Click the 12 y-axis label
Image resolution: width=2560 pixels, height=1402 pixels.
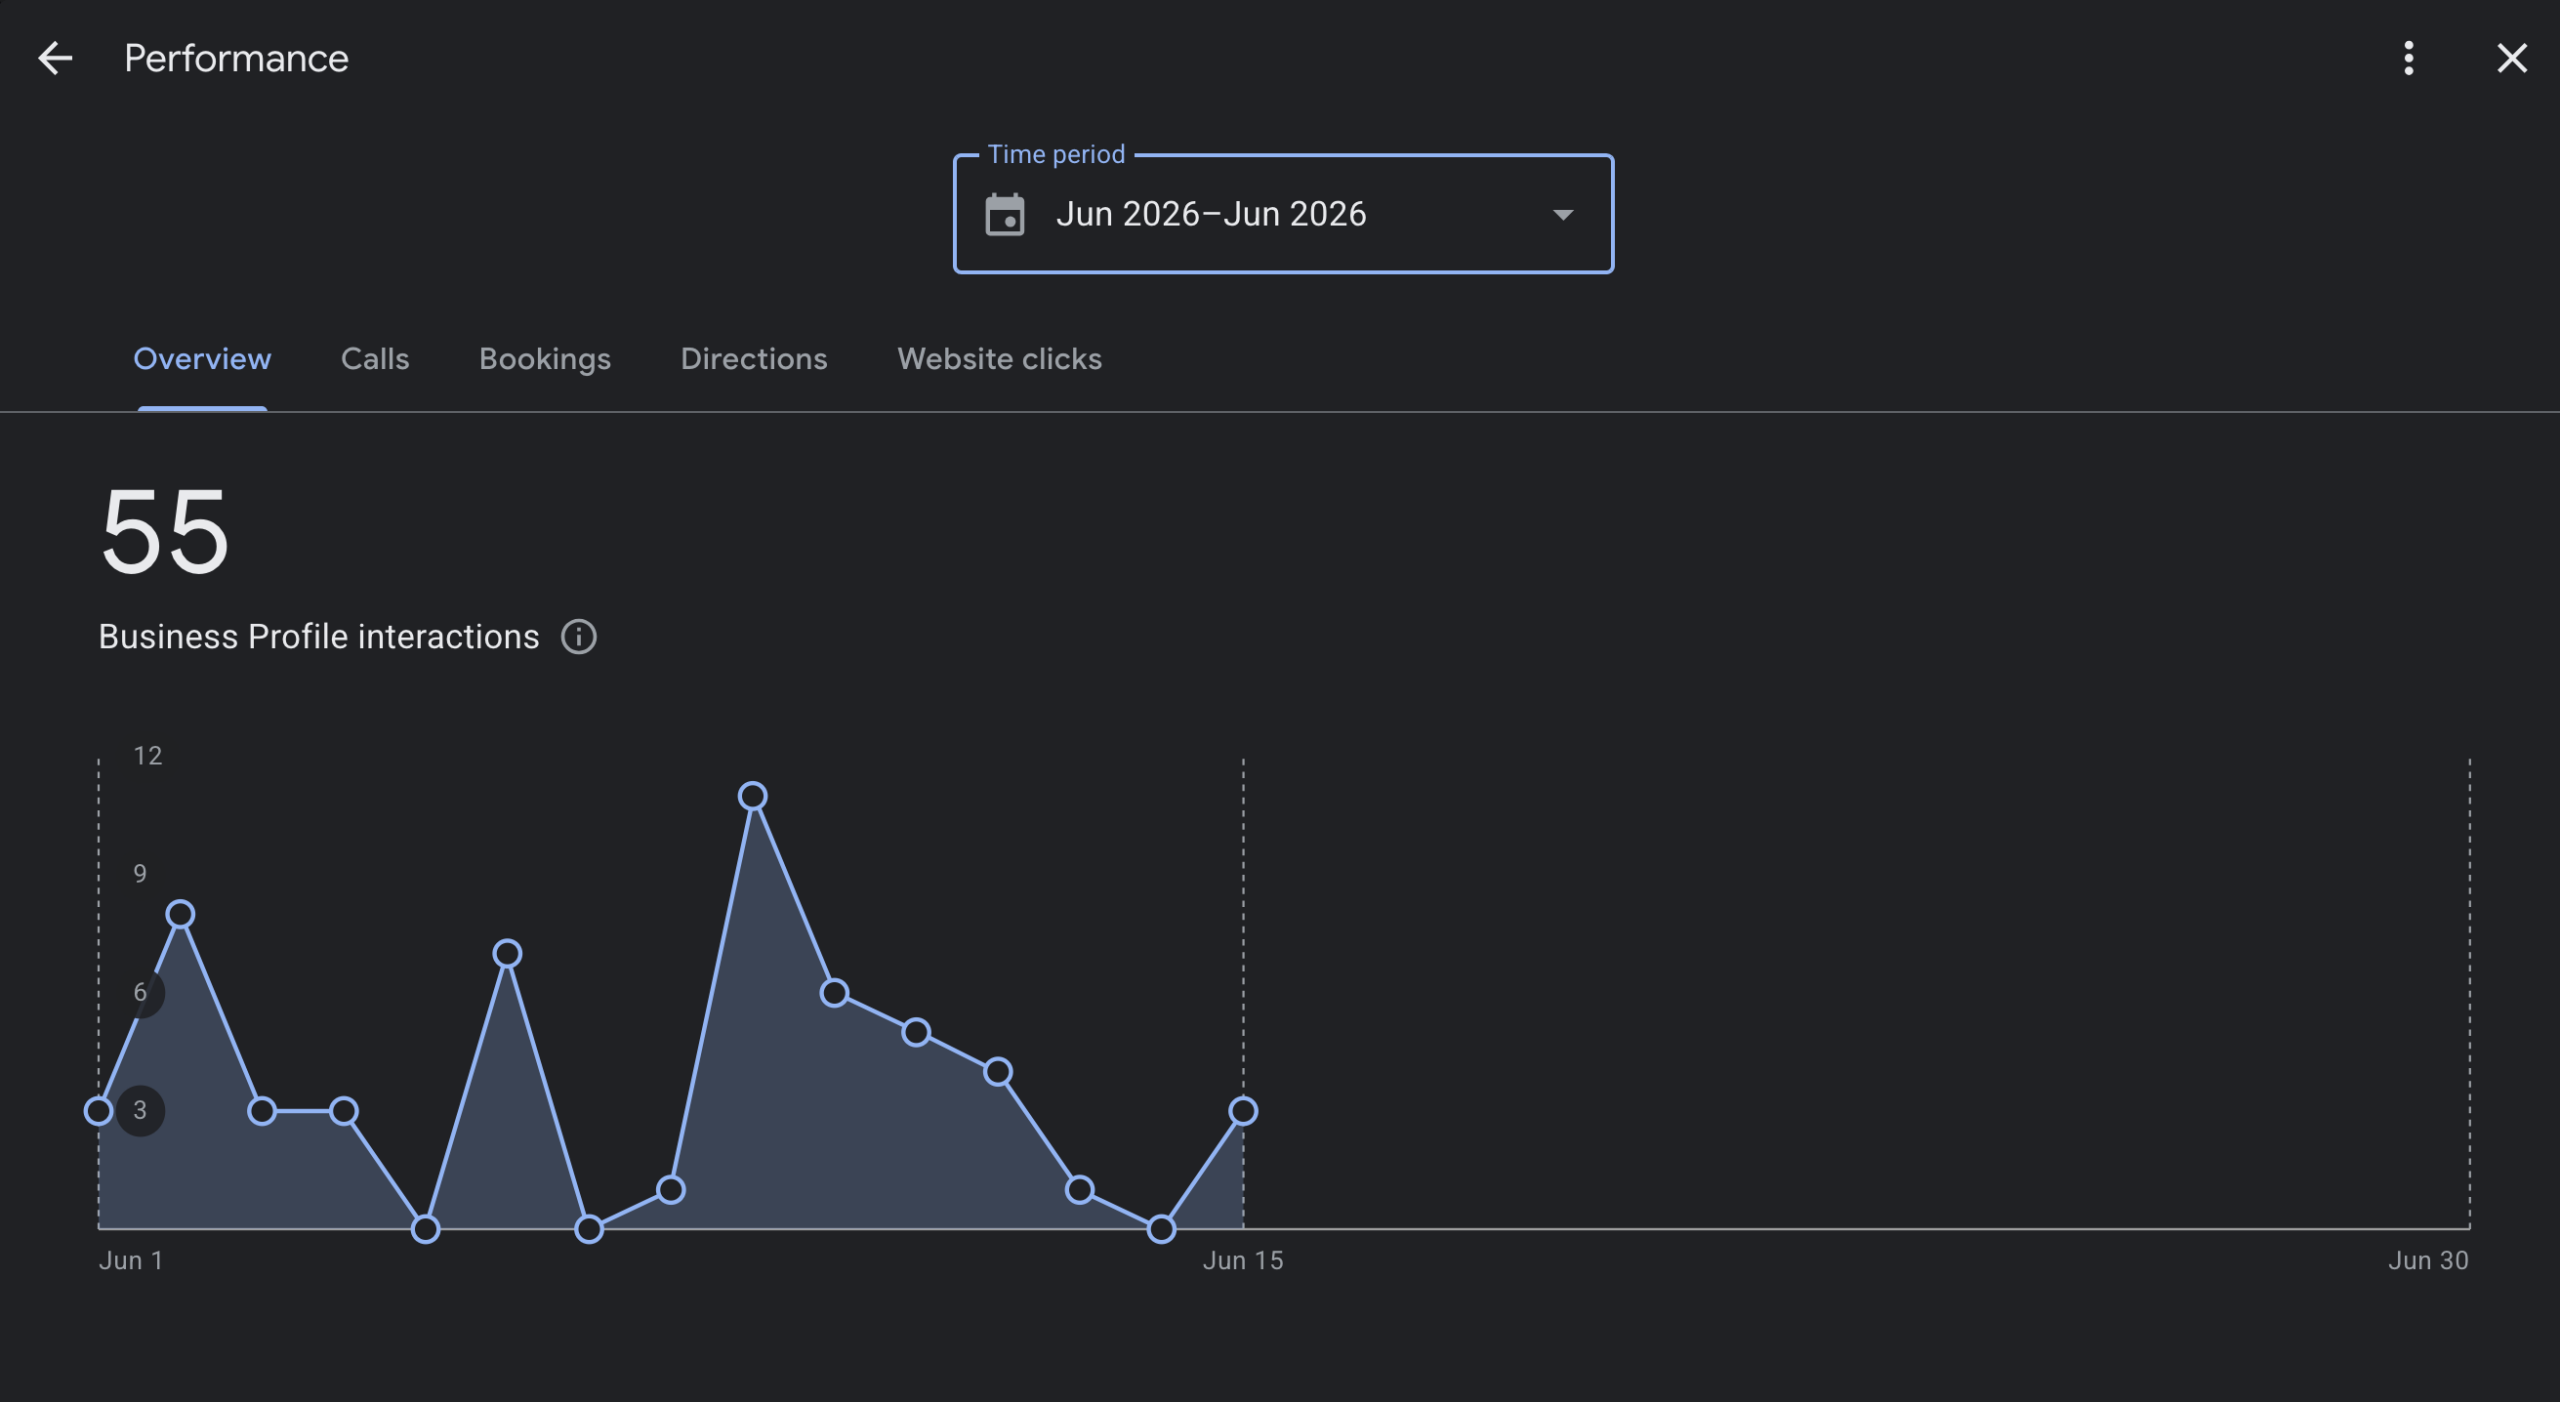pyautogui.click(x=148, y=756)
